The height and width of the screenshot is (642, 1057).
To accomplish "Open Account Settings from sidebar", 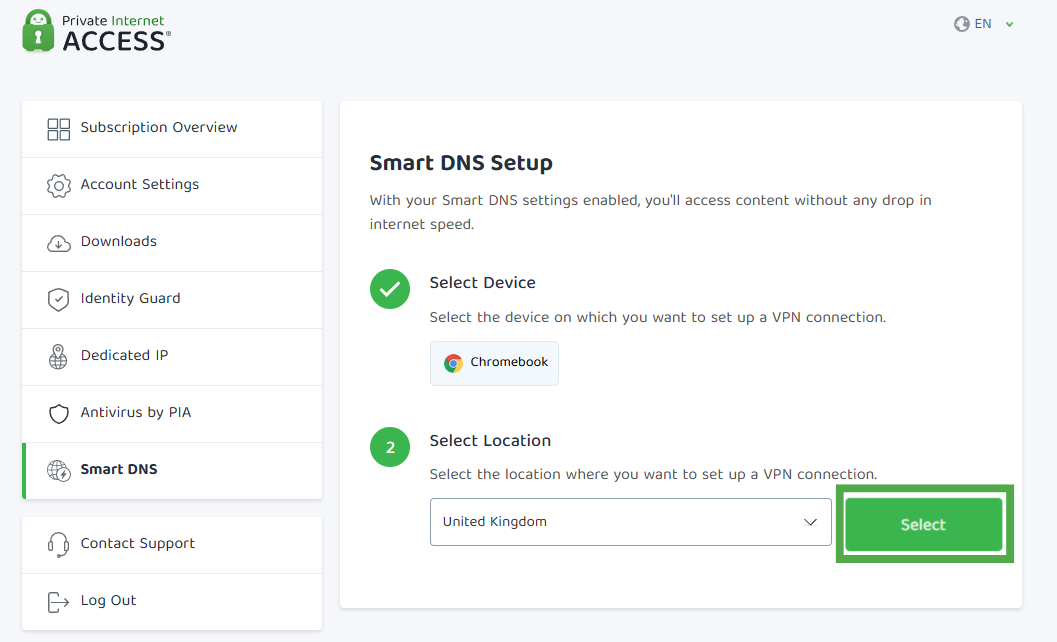I will click(x=172, y=186).
